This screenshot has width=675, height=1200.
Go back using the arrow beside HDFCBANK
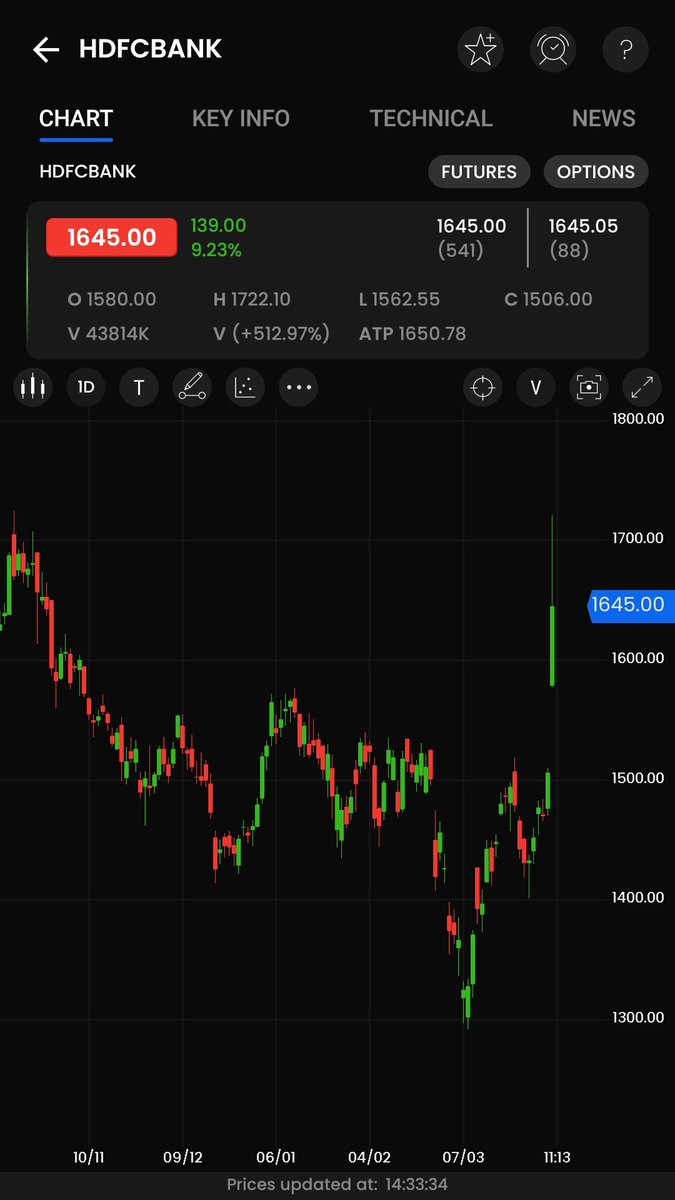tap(46, 49)
